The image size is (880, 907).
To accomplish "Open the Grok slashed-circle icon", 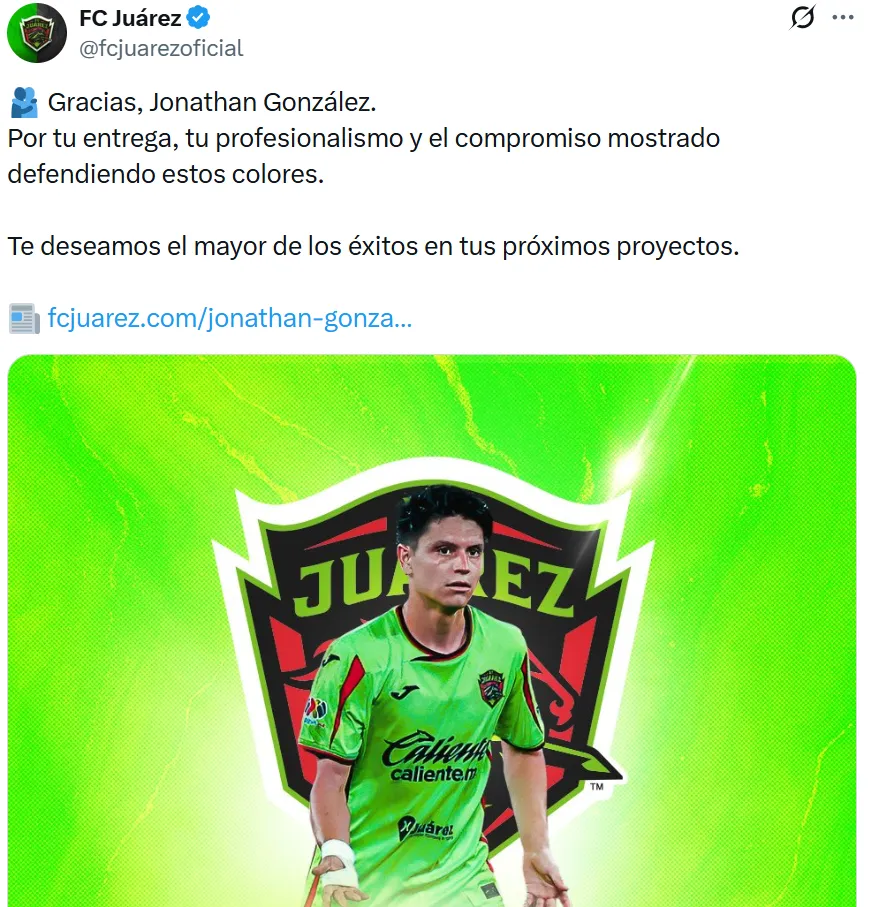I will click(802, 17).
